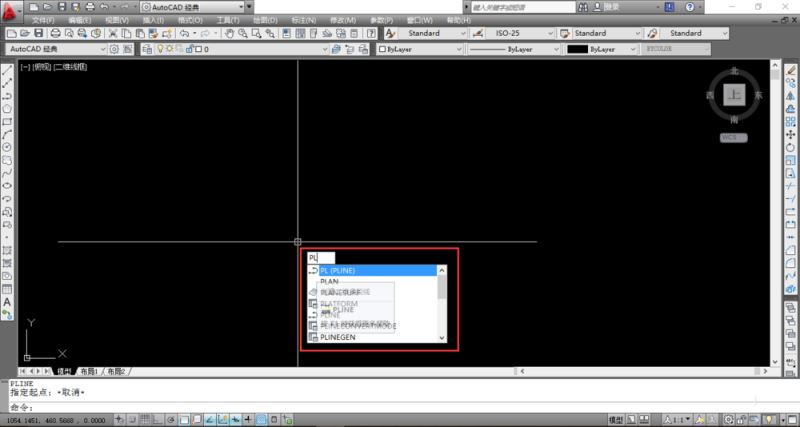Click the Move tool in modify toolbar
This screenshot has width=800, height=427.
[791, 135]
